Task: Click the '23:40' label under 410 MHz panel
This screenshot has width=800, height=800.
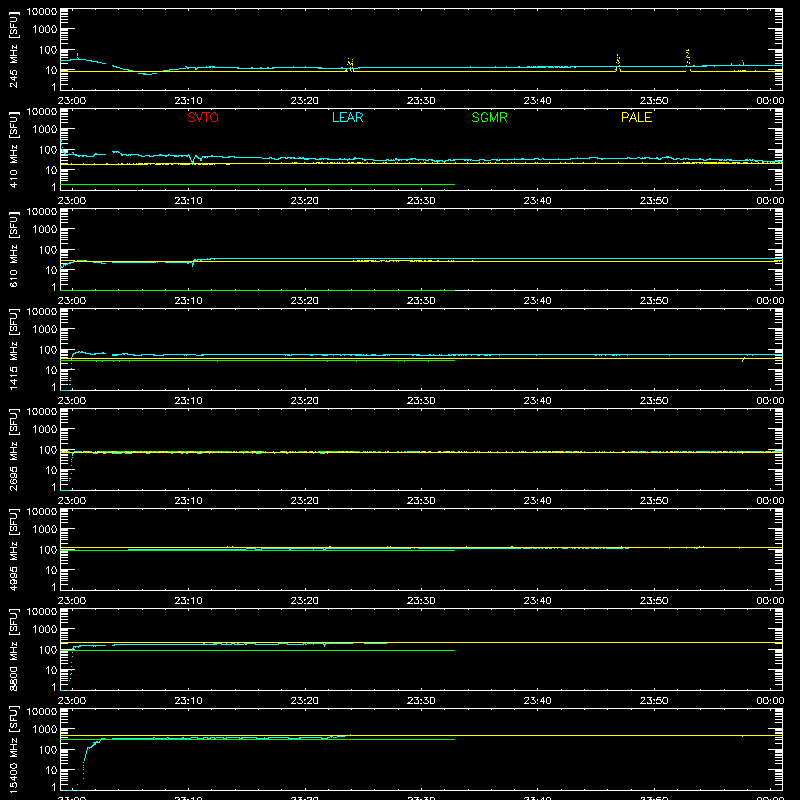Action: pyautogui.click(x=537, y=201)
